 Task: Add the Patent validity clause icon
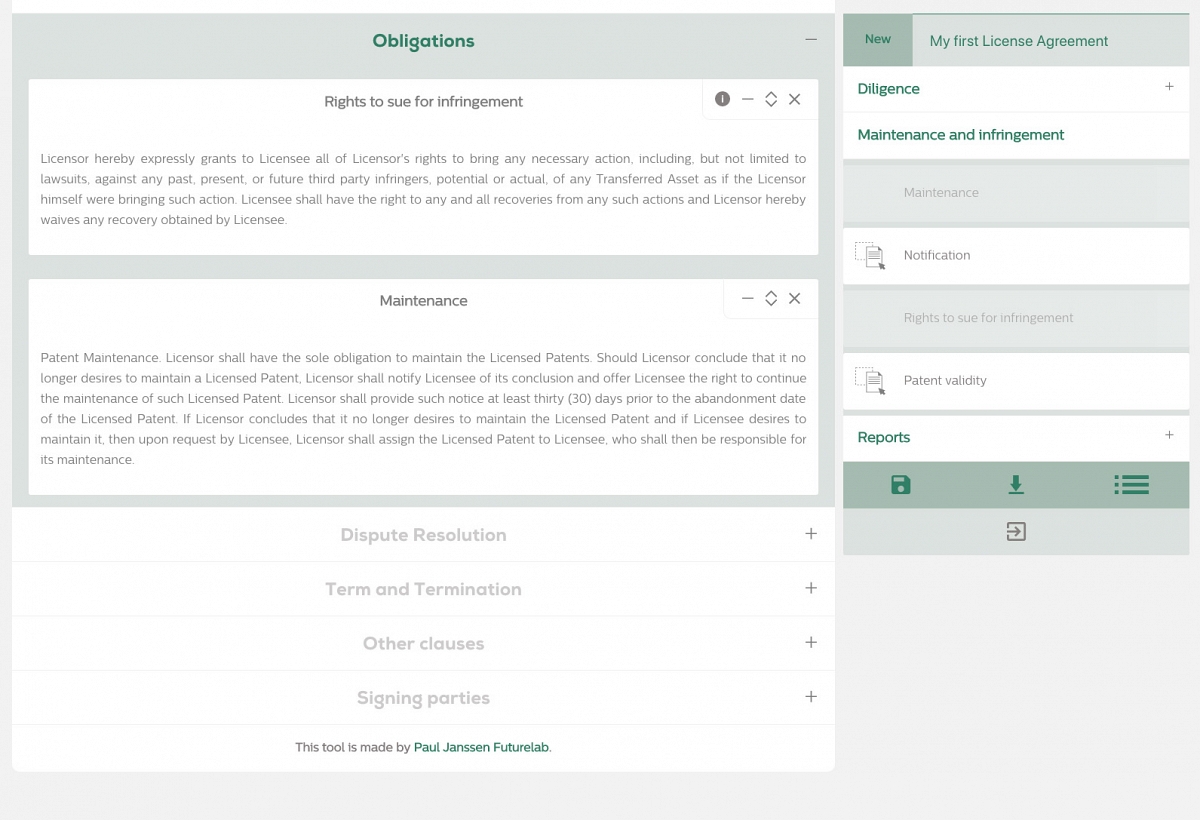point(870,381)
